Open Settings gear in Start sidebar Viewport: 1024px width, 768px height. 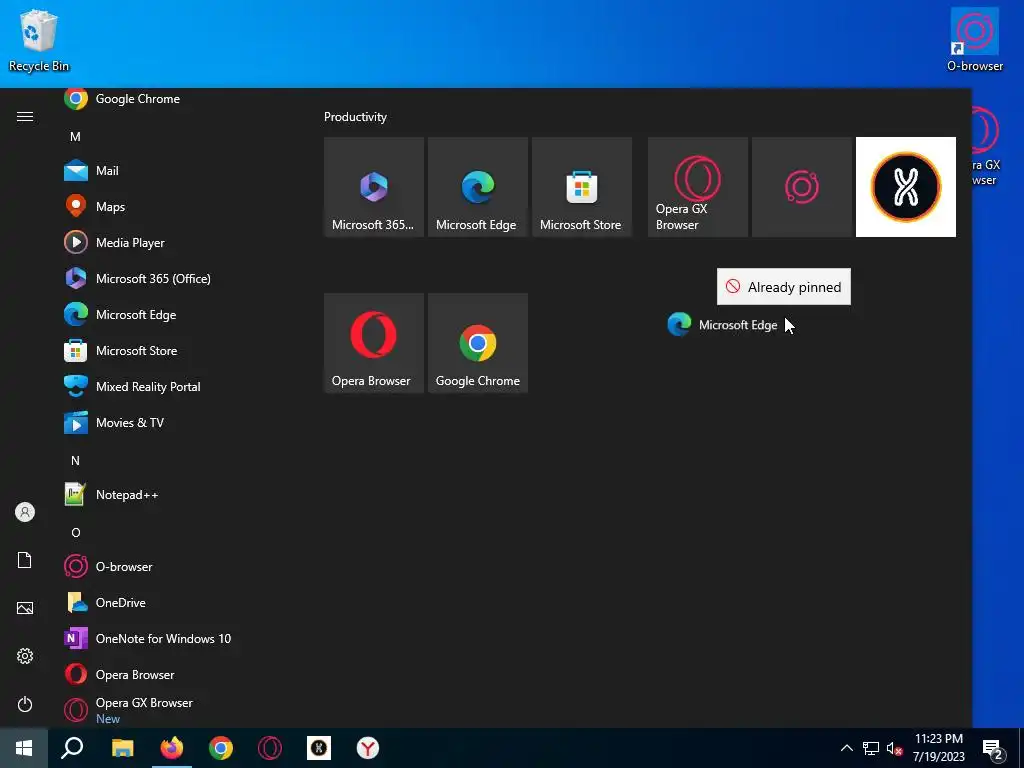tap(25, 656)
